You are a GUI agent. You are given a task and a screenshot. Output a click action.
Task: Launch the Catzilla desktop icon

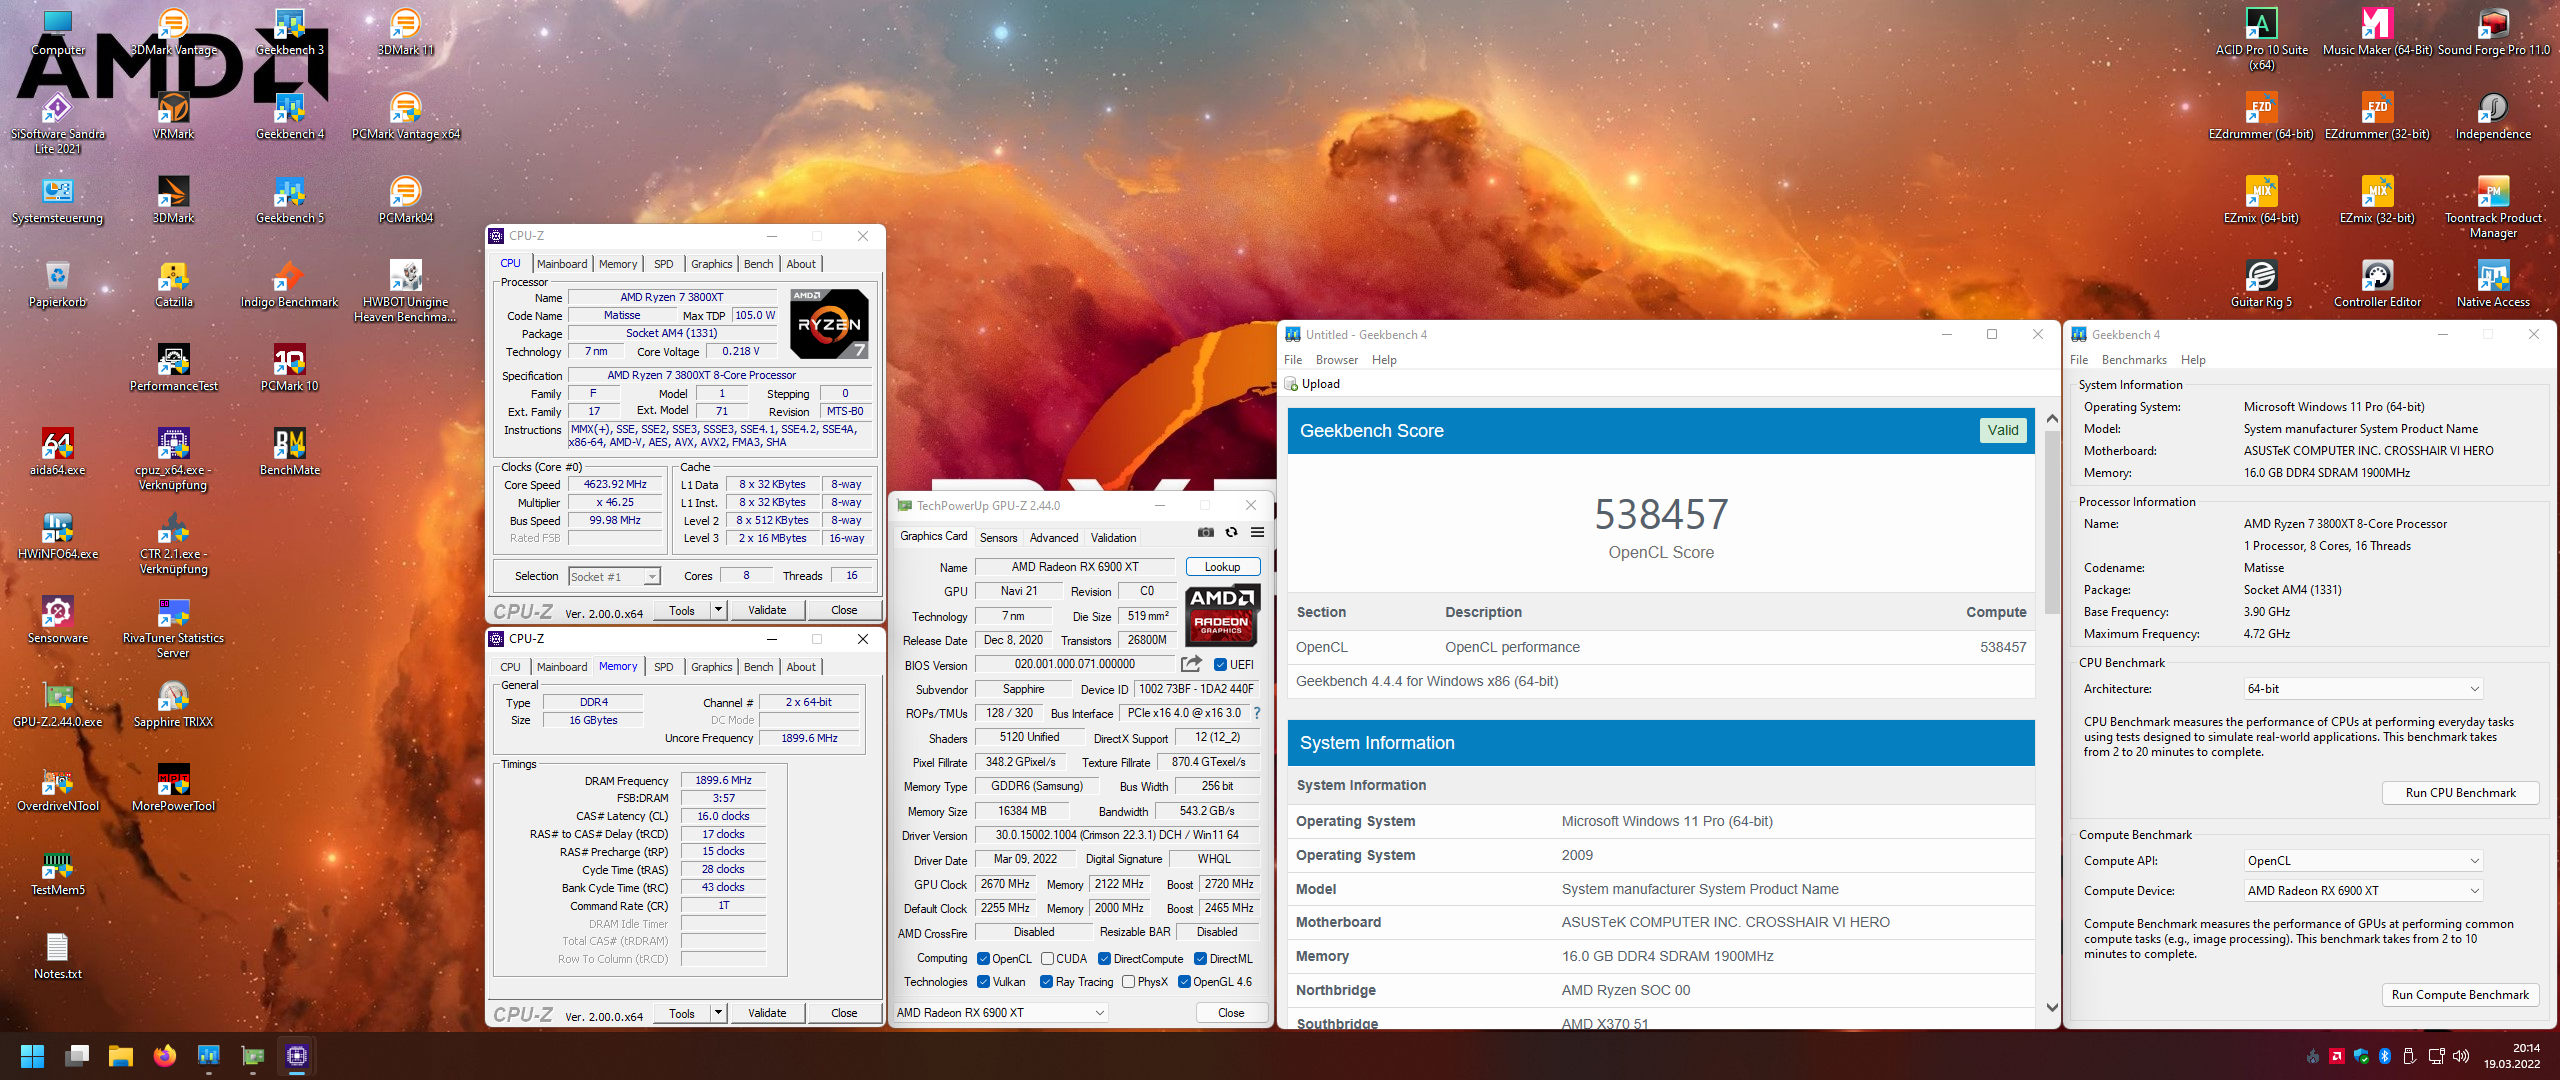[x=173, y=283]
